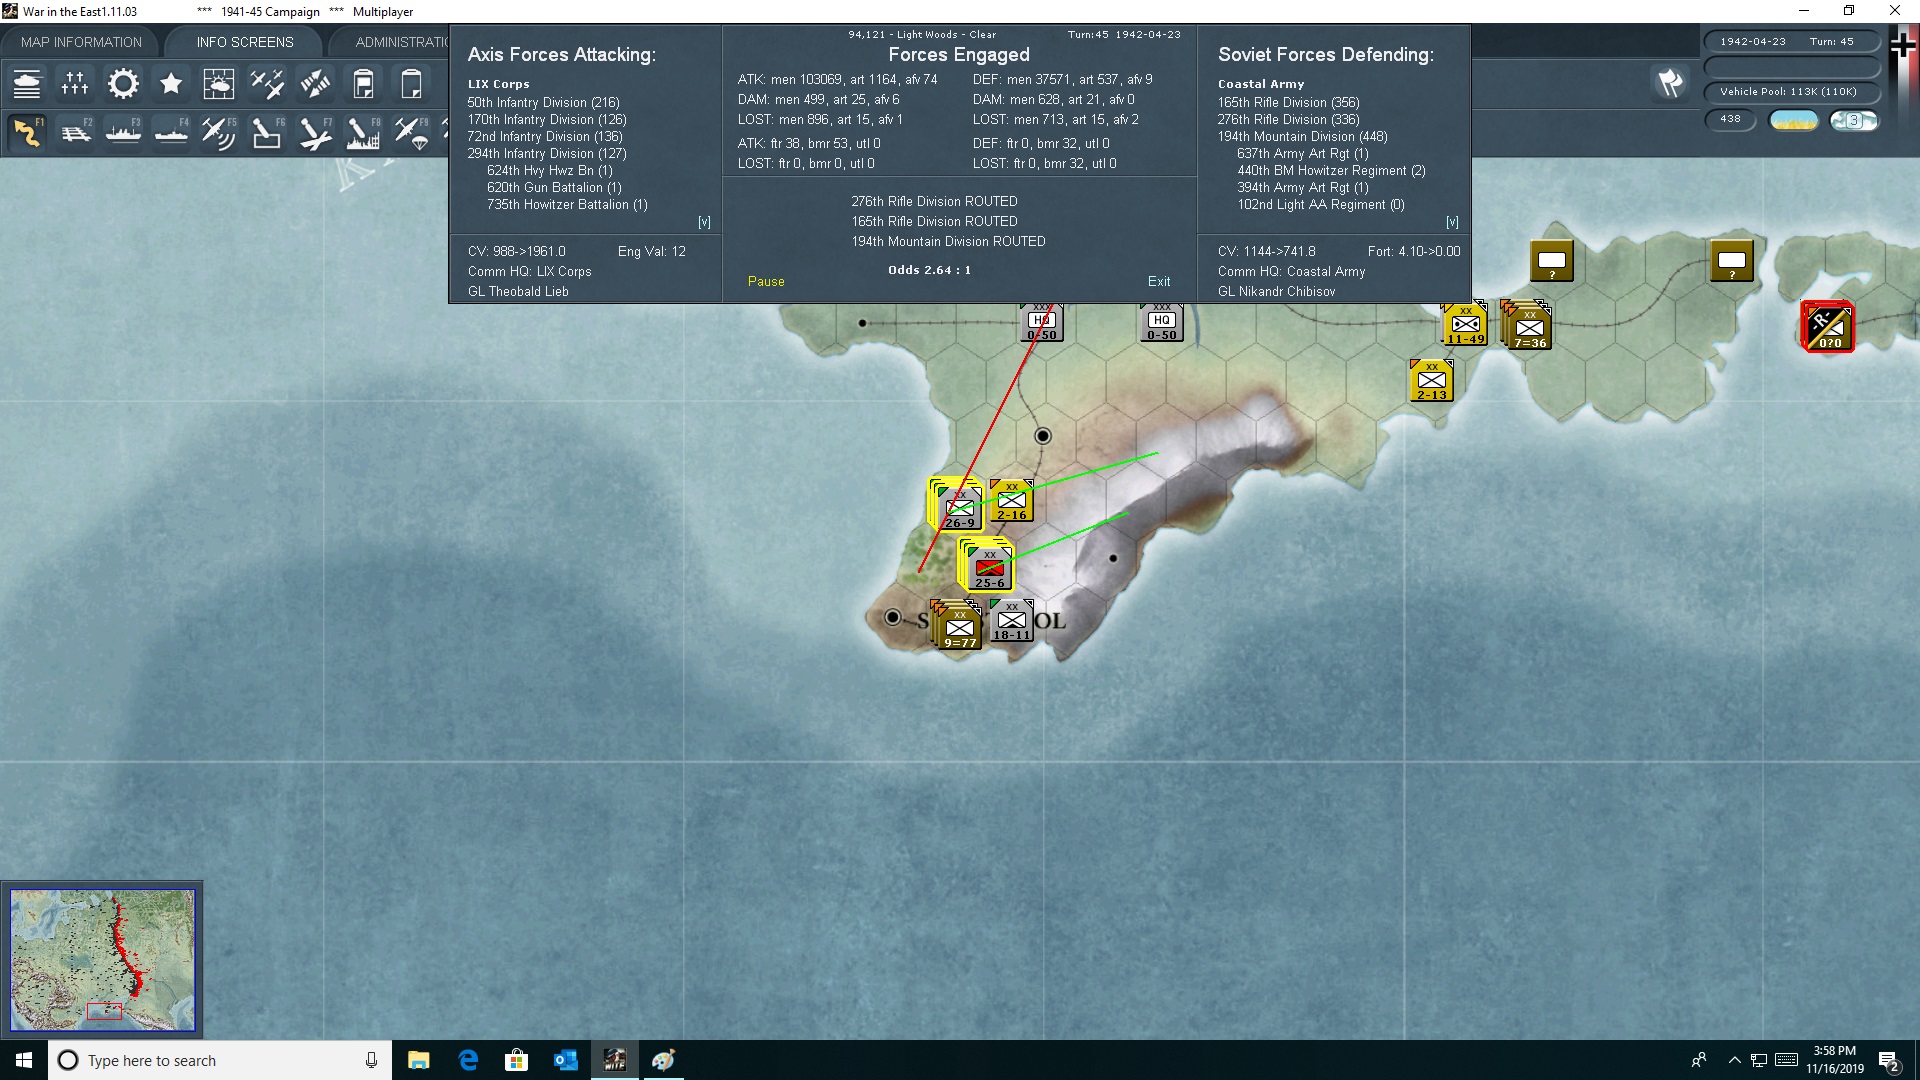Click the 294th Infantry Division entry
The width and height of the screenshot is (1920, 1080).
coord(547,153)
